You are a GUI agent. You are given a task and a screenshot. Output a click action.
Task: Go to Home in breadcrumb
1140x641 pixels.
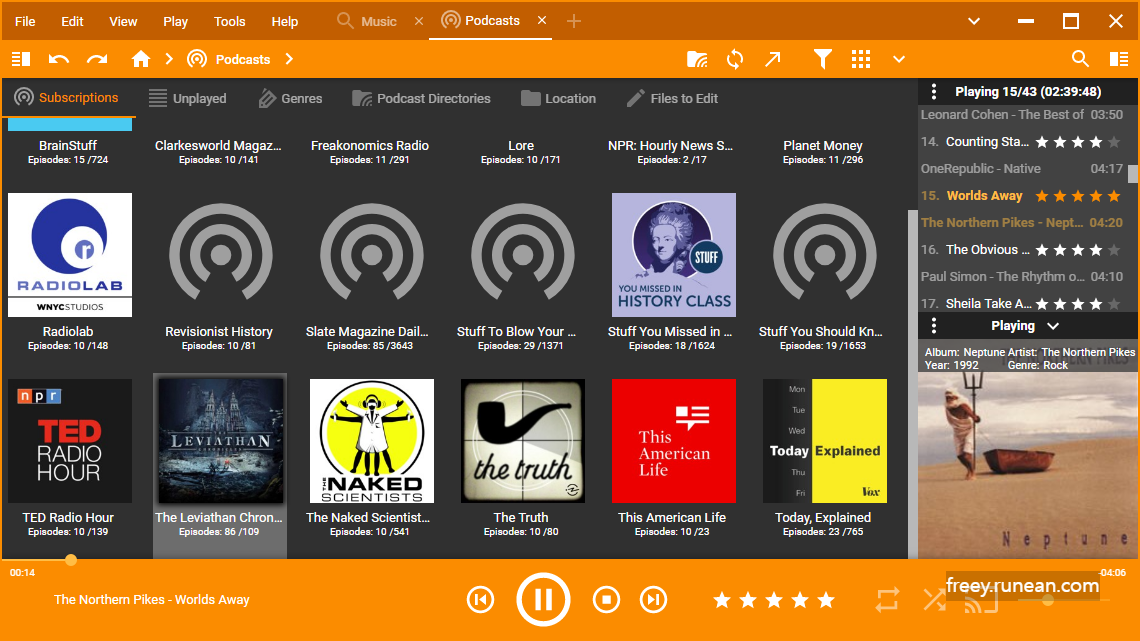pos(140,59)
